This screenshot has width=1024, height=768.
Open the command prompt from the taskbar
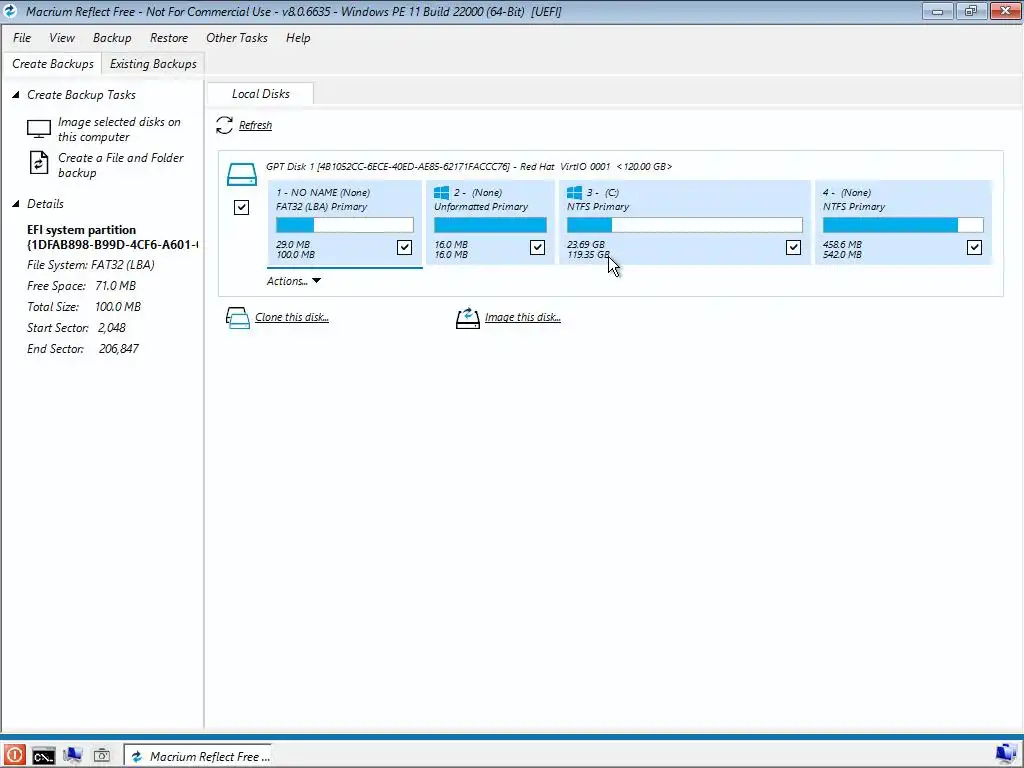pyautogui.click(x=43, y=756)
